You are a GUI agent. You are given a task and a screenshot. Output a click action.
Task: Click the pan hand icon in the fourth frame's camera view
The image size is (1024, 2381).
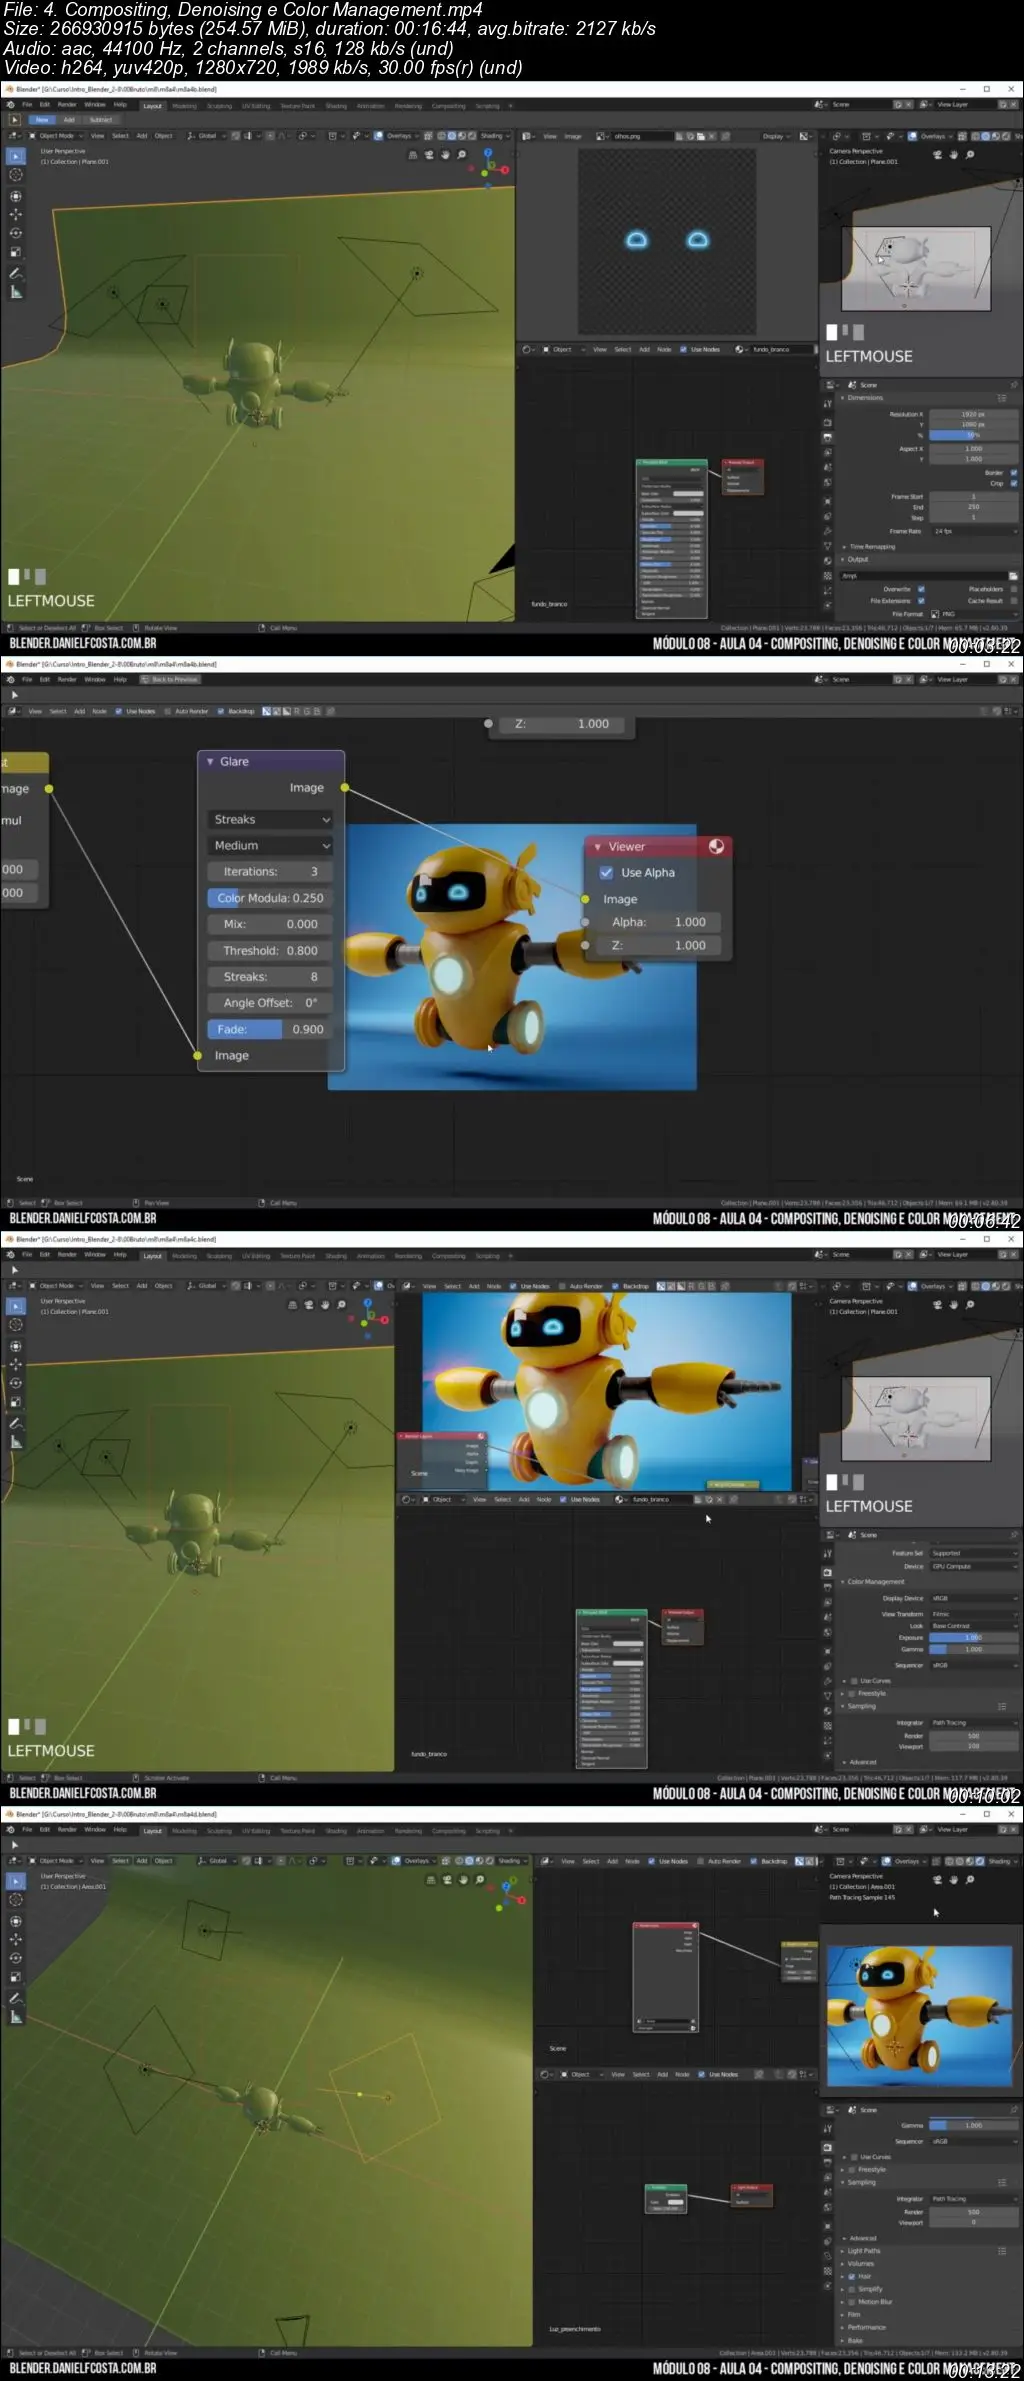pos(953,1880)
